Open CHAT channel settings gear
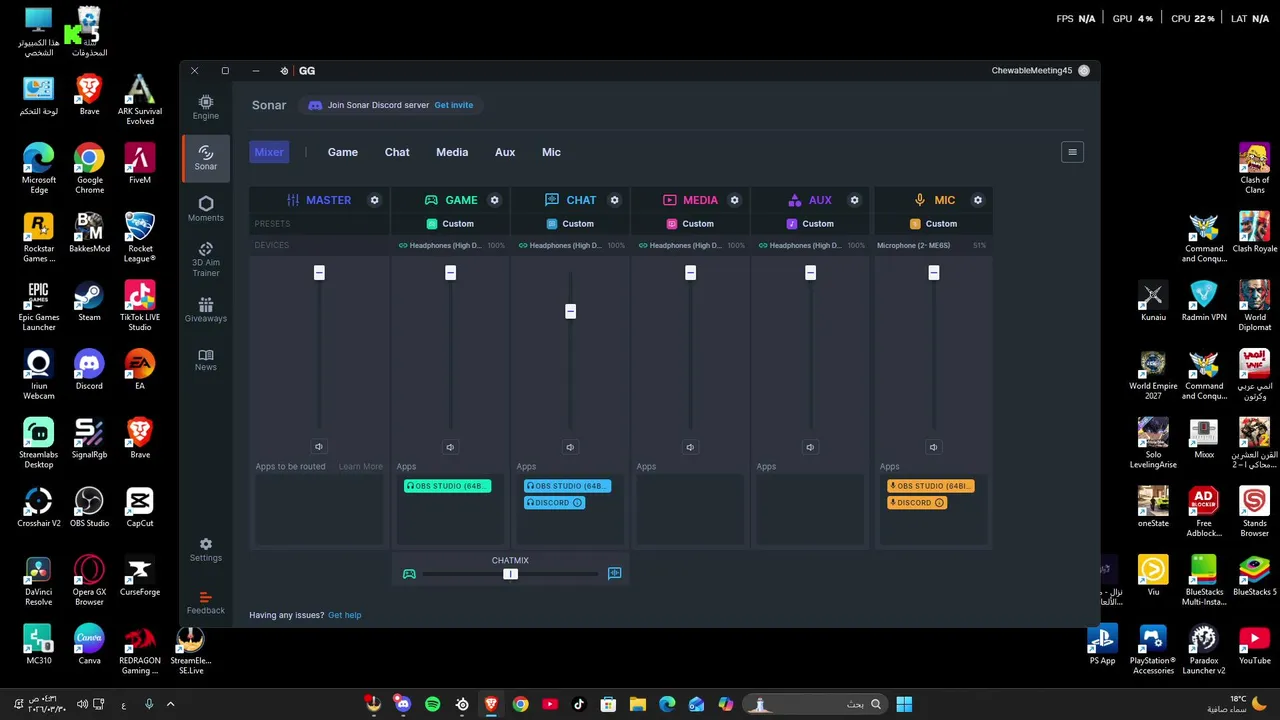 click(615, 200)
